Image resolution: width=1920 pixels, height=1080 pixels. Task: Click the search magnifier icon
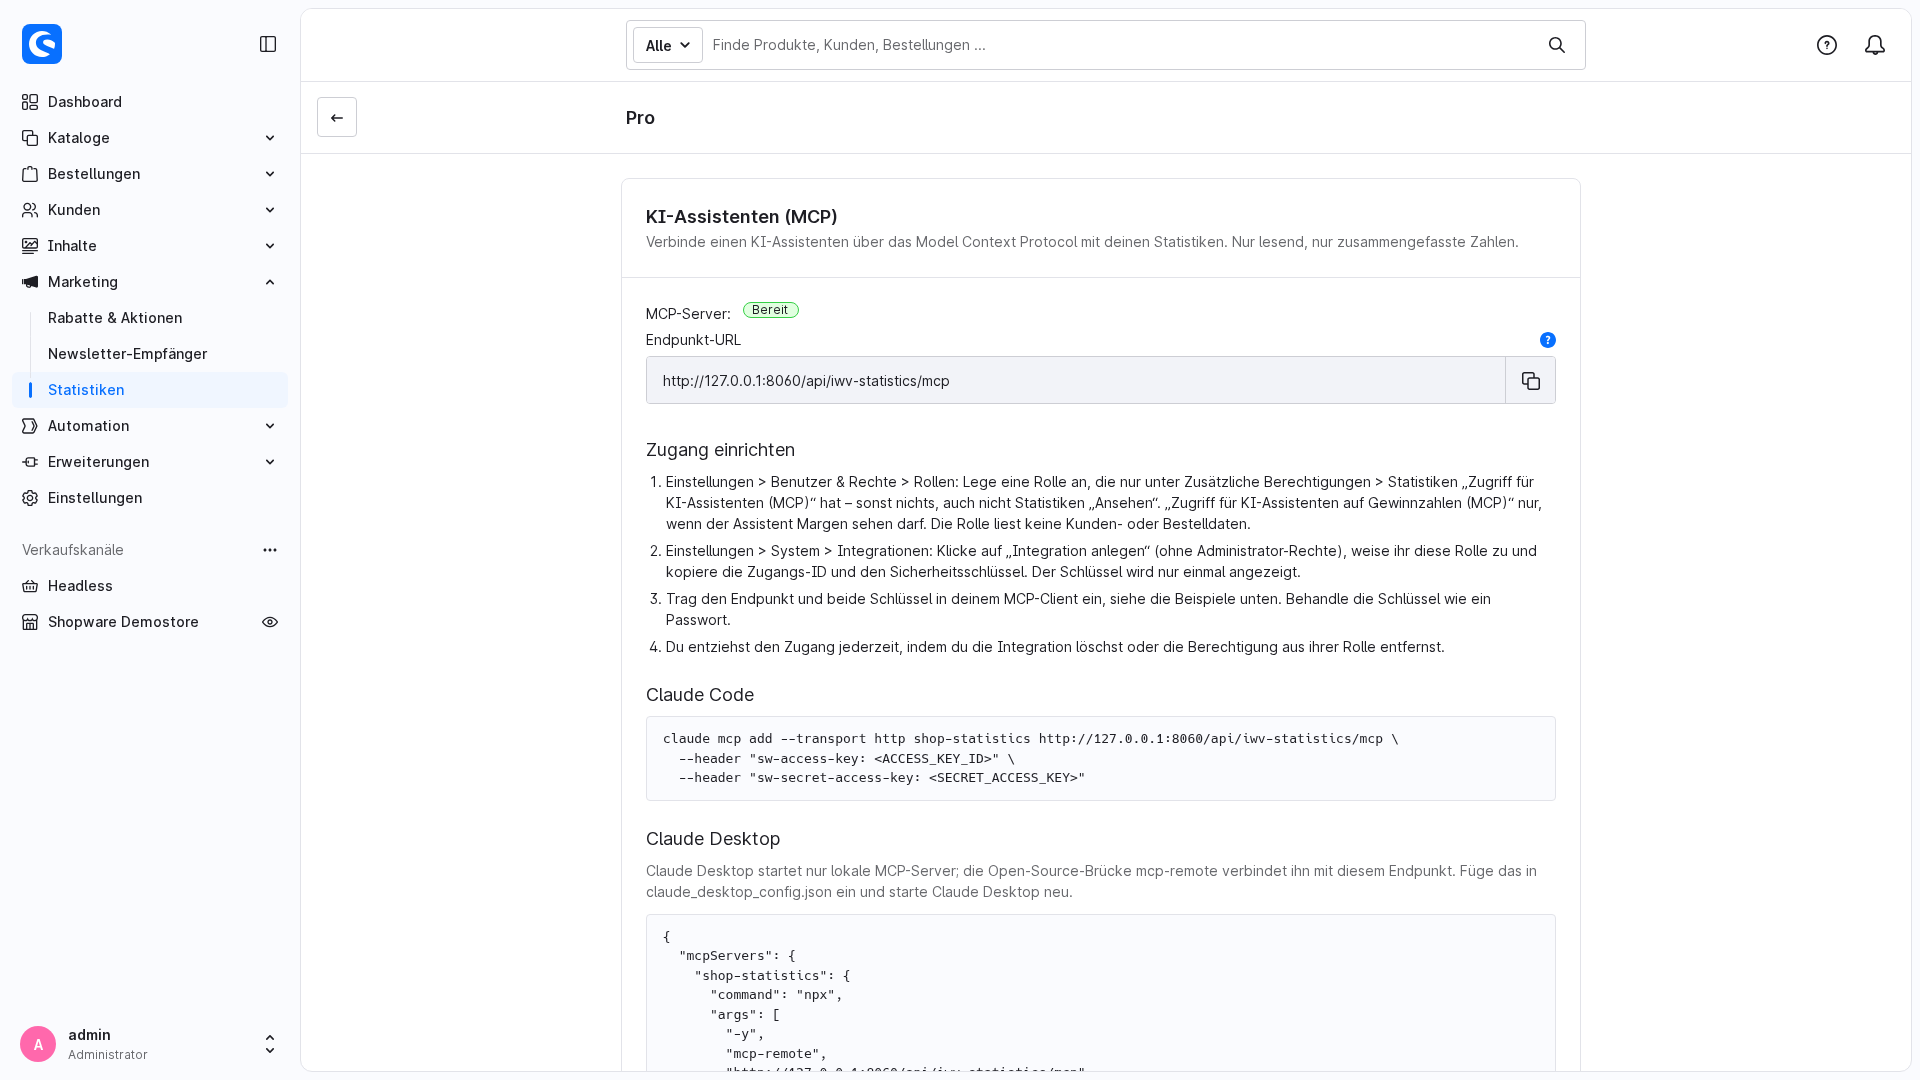pyautogui.click(x=1557, y=45)
